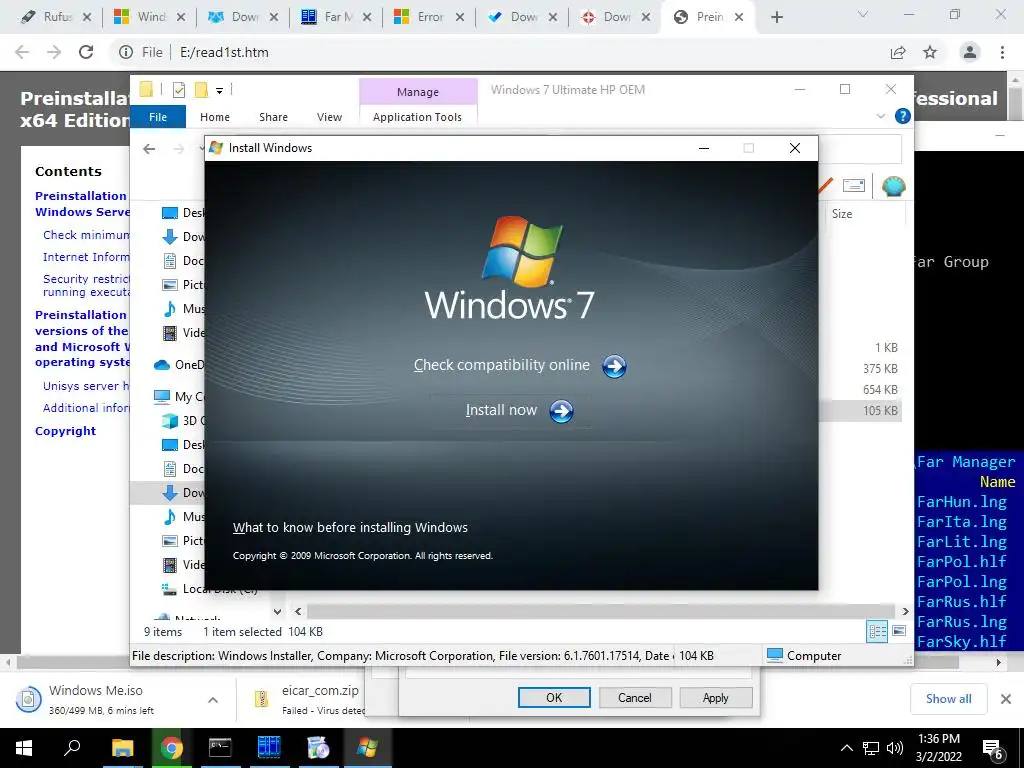Image resolution: width=1024 pixels, height=768 pixels.
Task: Switch to Chrome on taskbar
Action: click(x=171, y=748)
